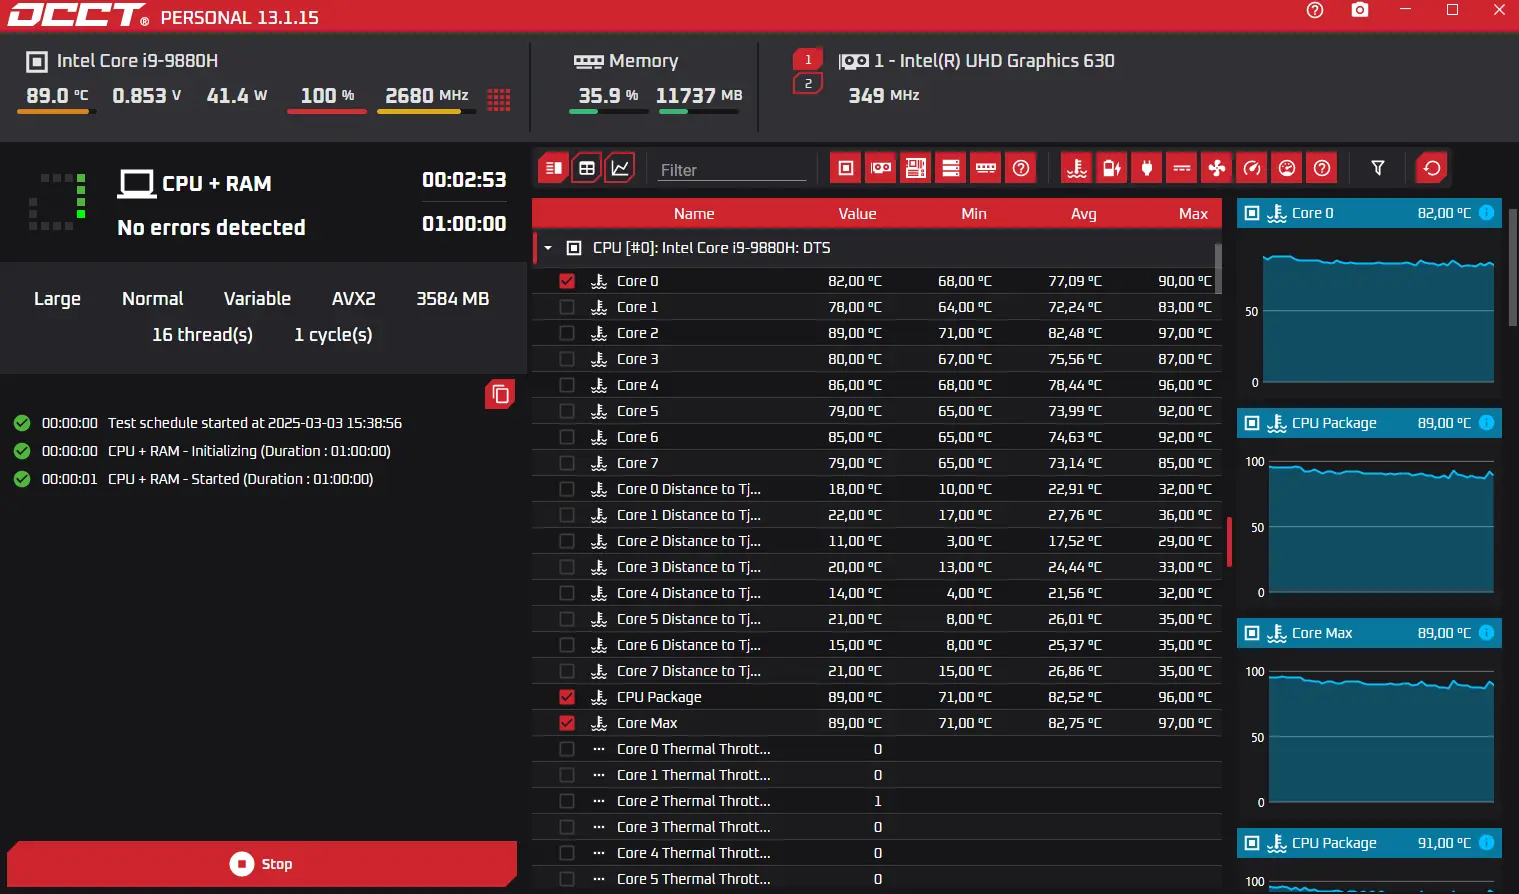1519x894 pixels.
Task: Toggle the question-mark filter beside the memory filter
Action: click(x=1021, y=168)
